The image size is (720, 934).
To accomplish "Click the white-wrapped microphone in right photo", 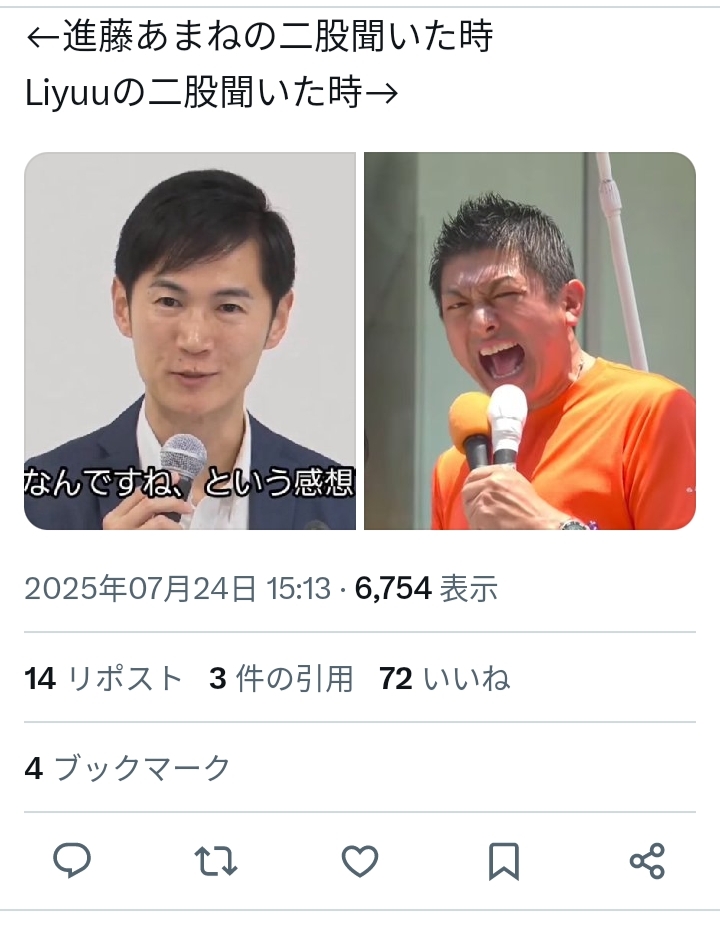I will (506, 423).
